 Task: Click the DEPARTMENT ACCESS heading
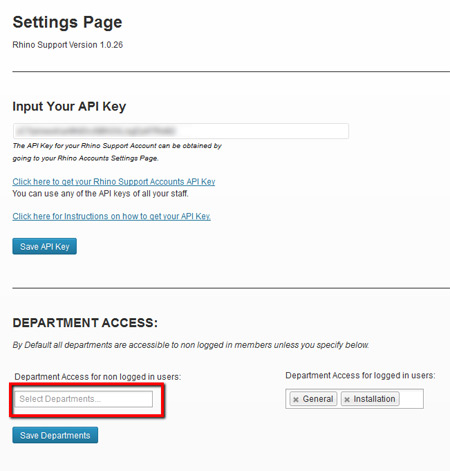[x=85, y=323]
